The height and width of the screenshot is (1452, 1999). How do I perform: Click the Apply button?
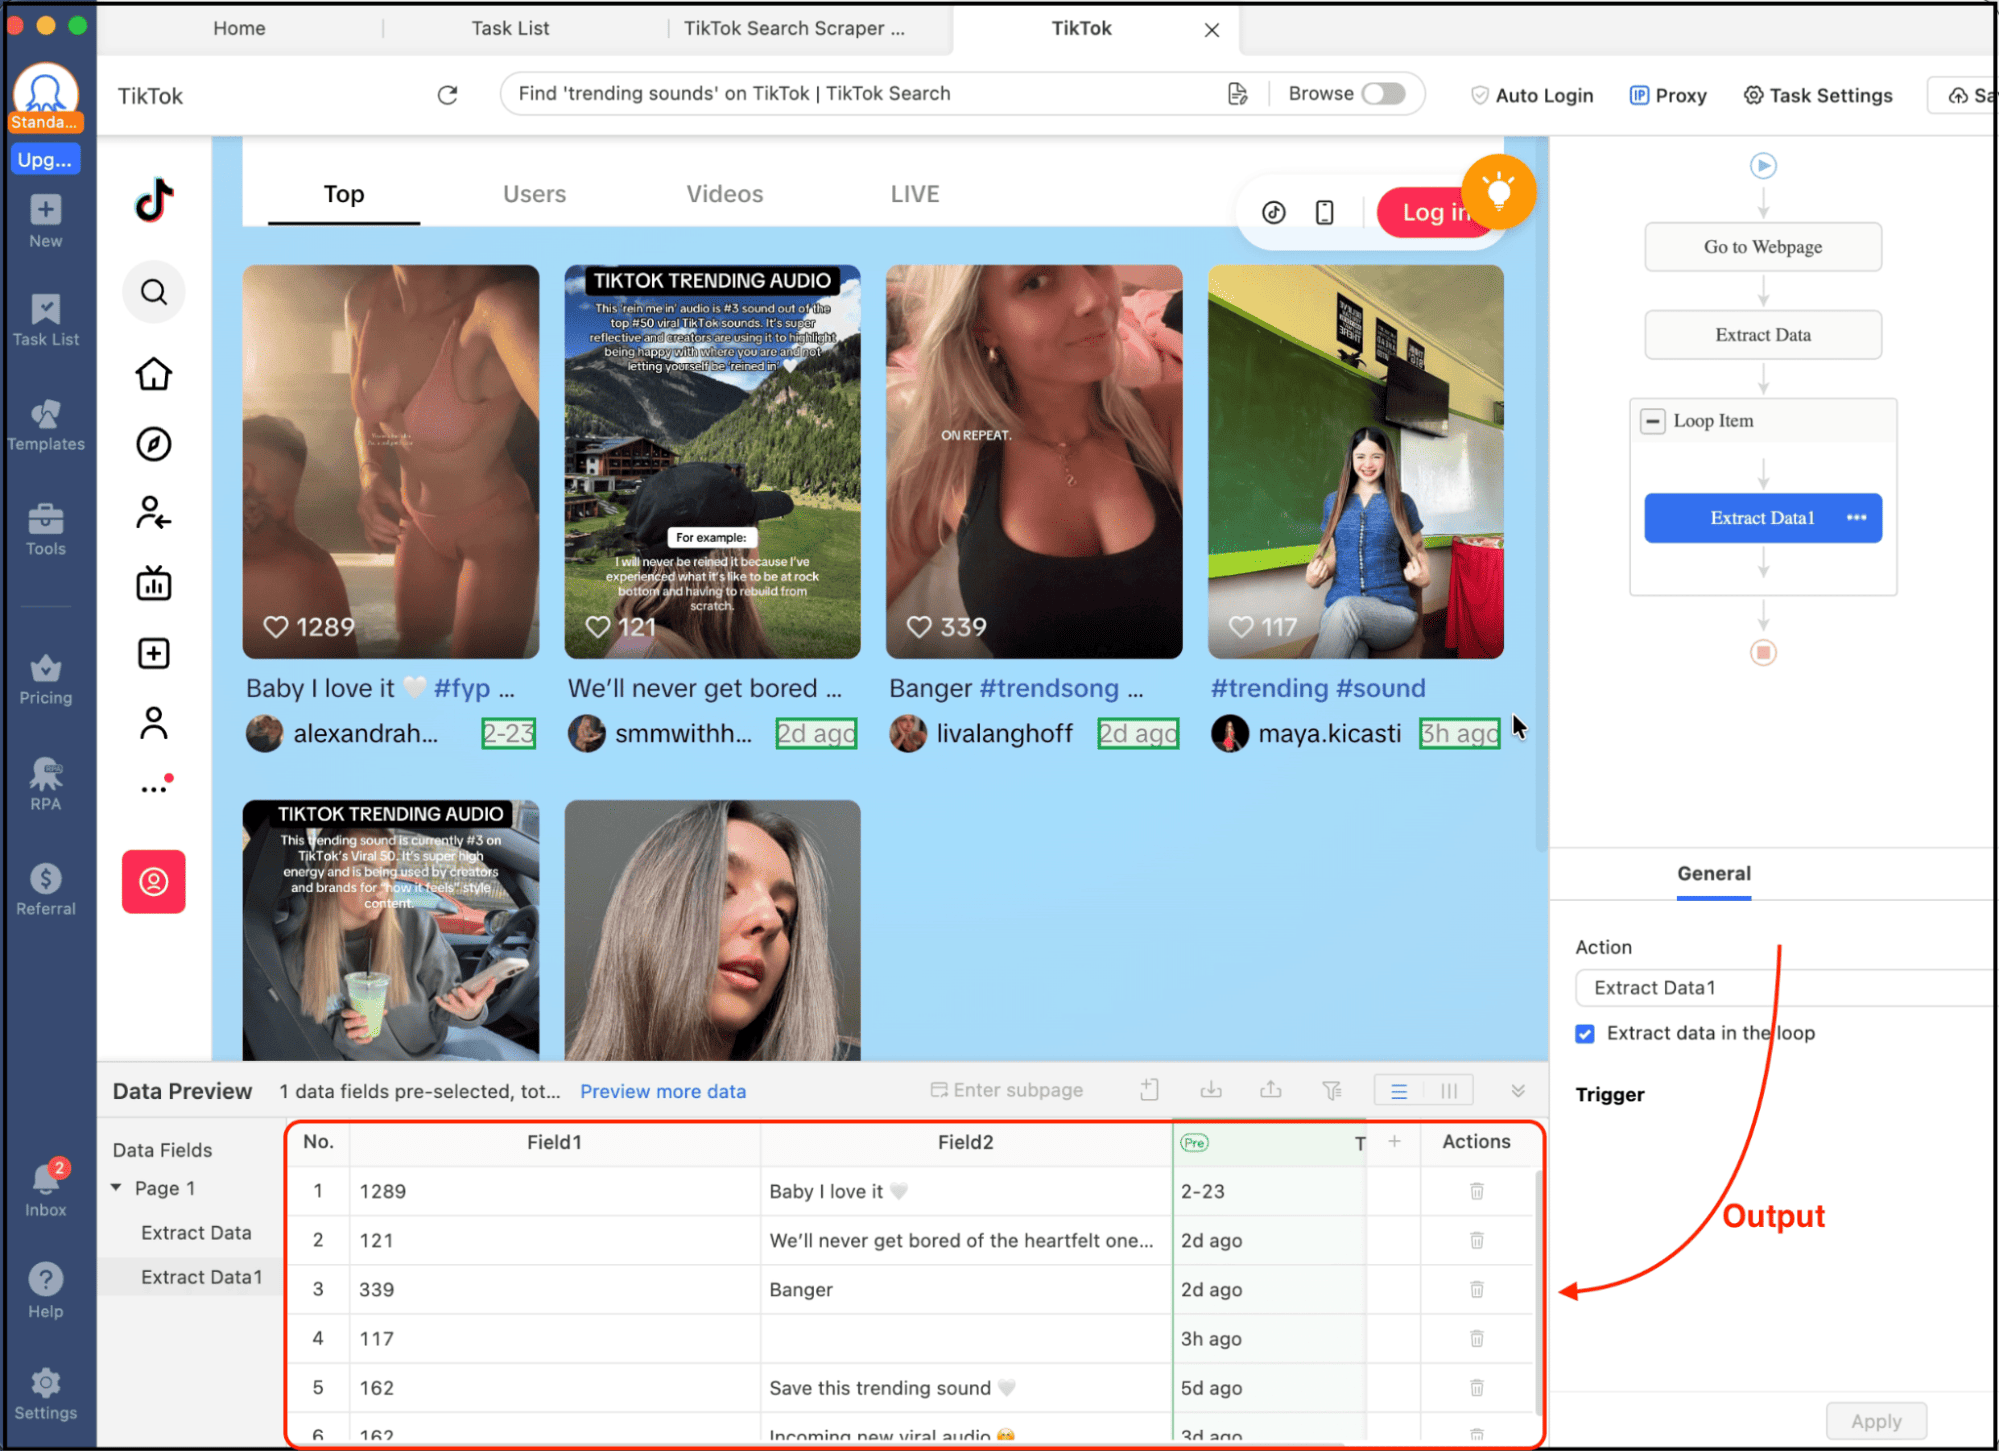pos(1876,1421)
